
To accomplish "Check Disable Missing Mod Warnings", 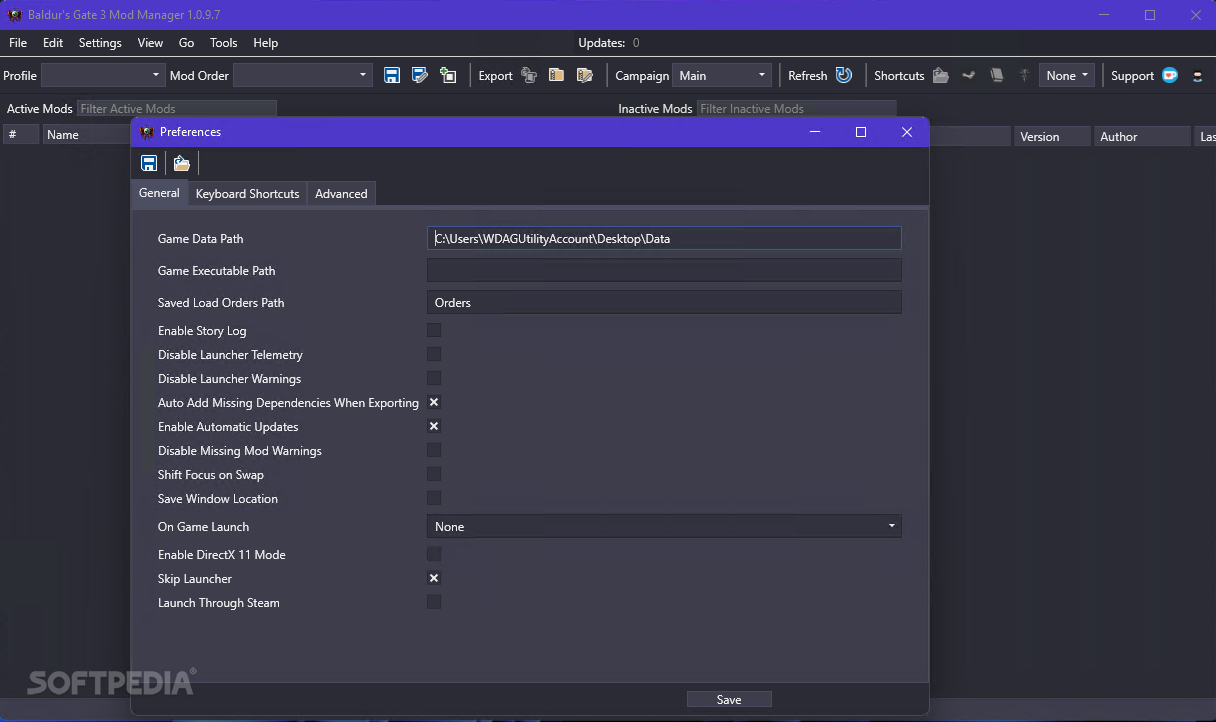I will (434, 450).
